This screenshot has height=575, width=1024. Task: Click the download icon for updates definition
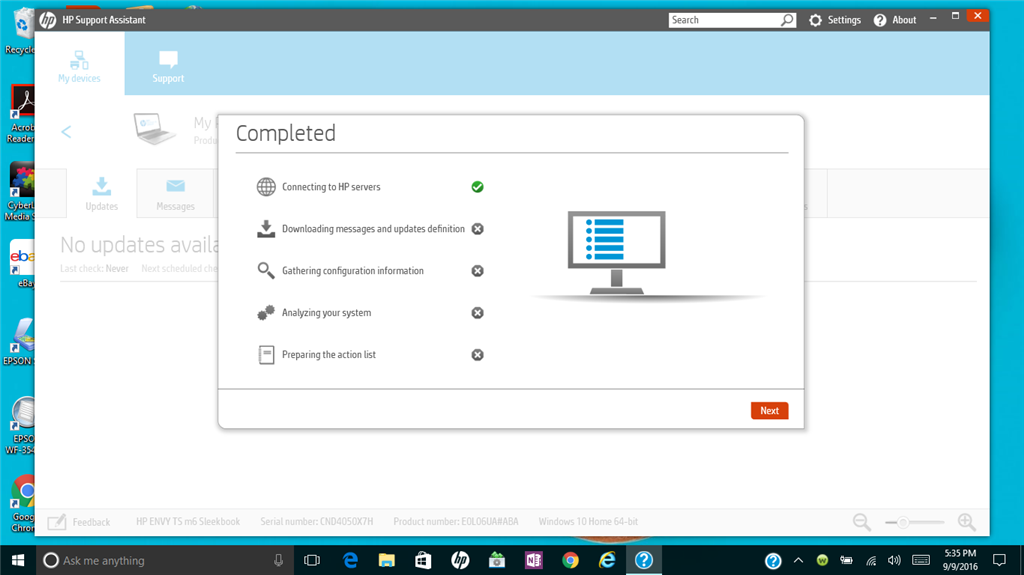point(266,229)
